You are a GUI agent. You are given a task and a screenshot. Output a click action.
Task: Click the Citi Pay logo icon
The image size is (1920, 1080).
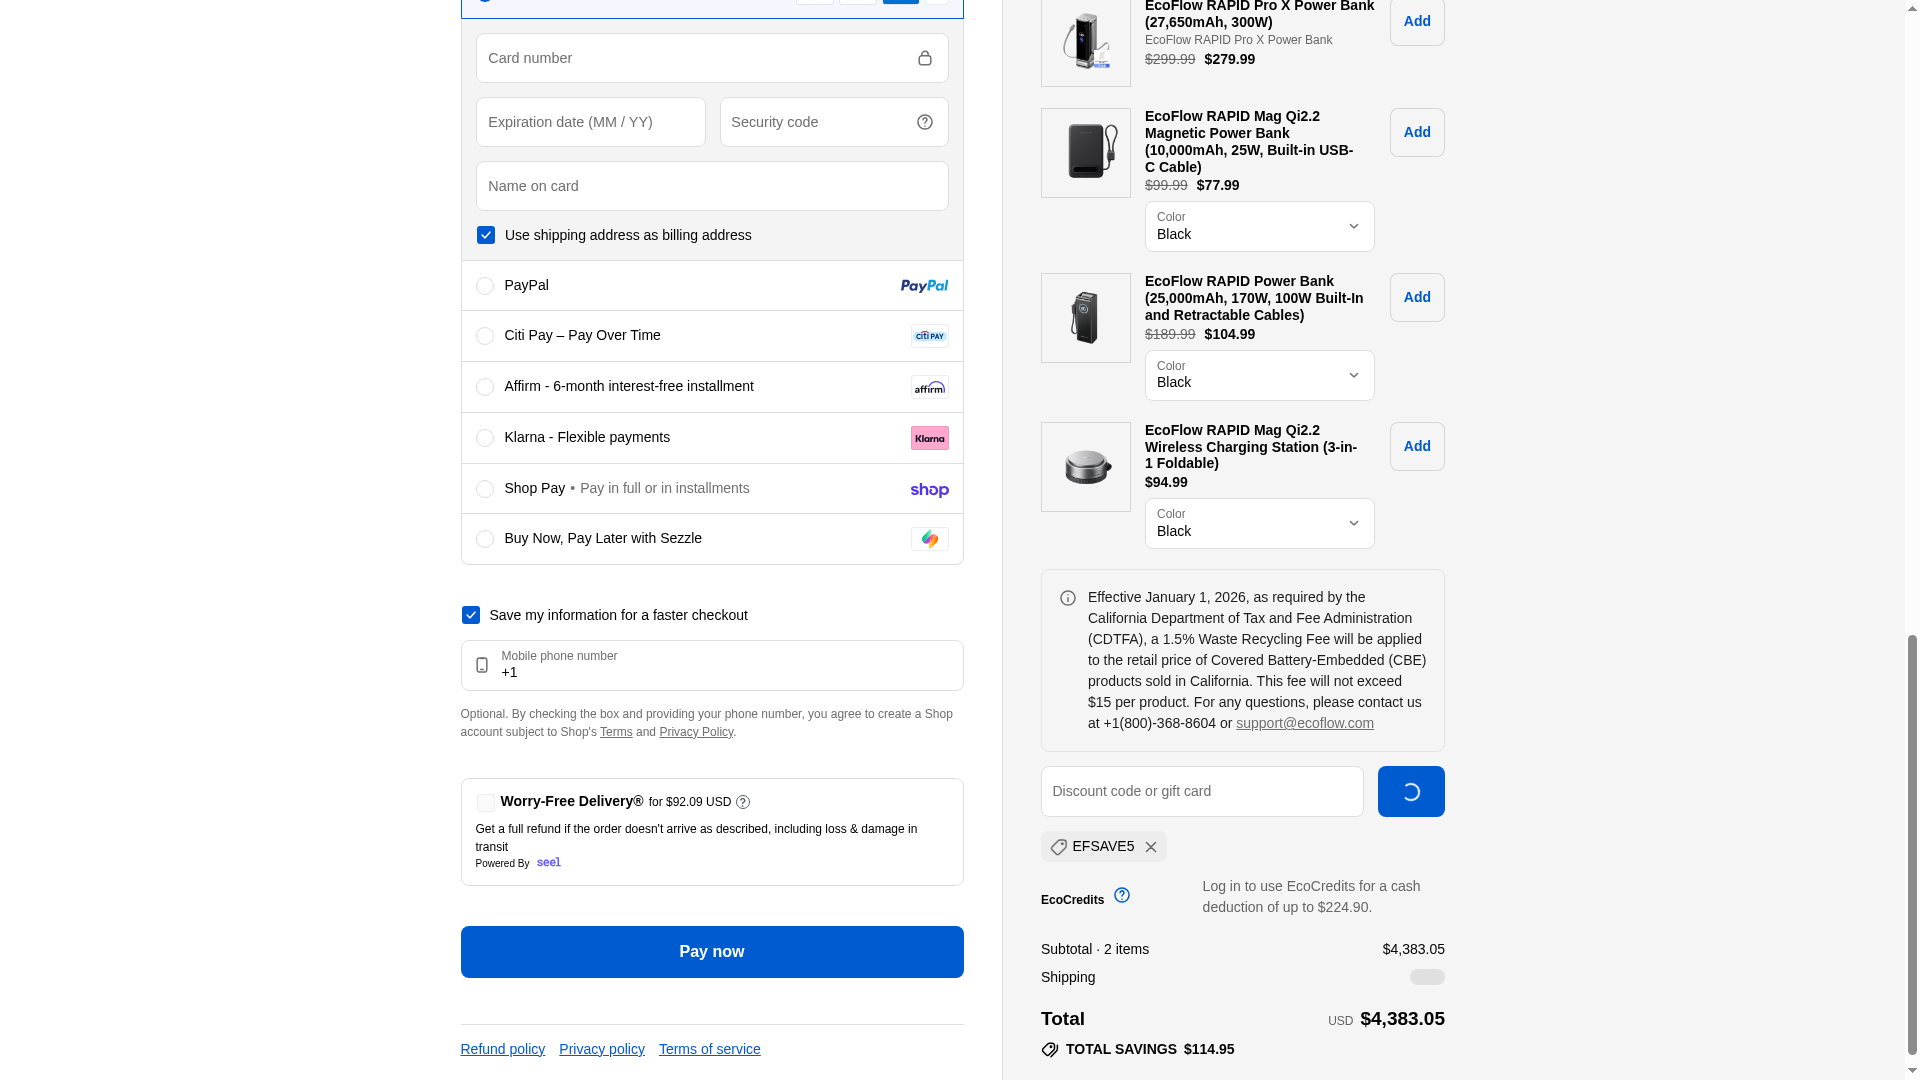click(x=929, y=336)
